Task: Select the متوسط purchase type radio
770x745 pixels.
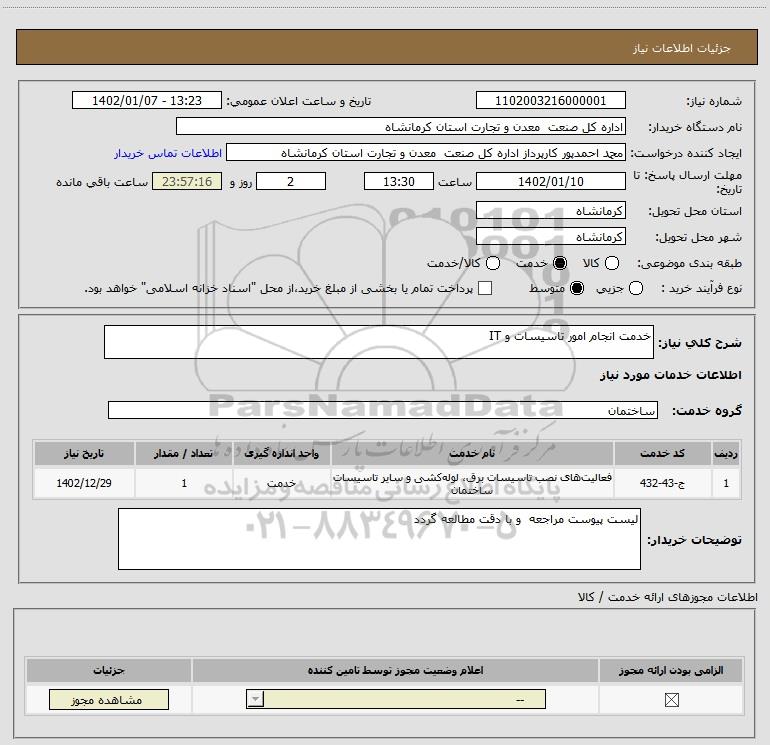Action: [x=577, y=288]
